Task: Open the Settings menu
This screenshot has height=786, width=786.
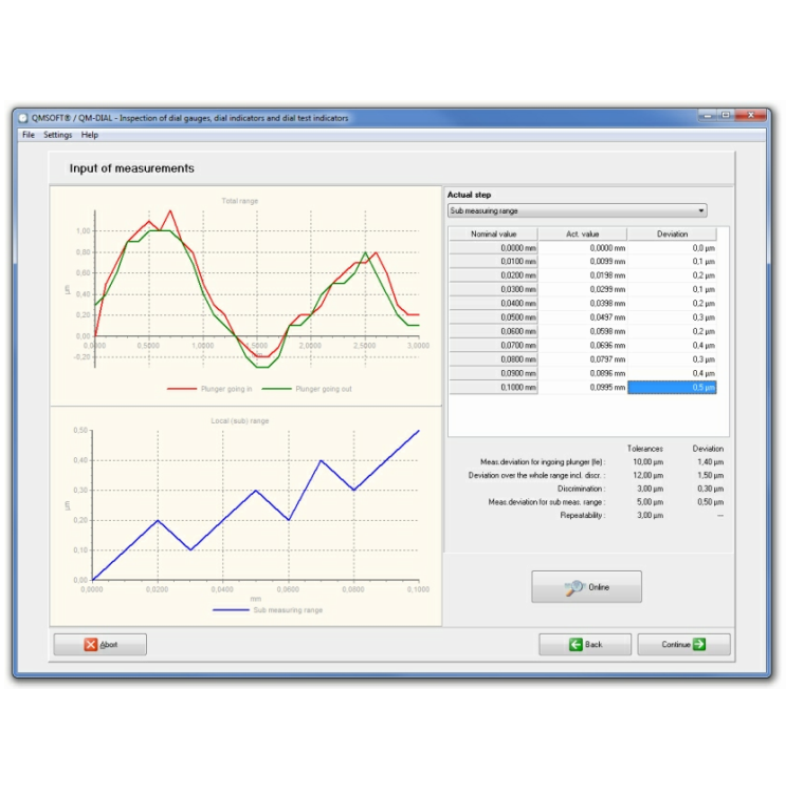Action: click(x=57, y=135)
